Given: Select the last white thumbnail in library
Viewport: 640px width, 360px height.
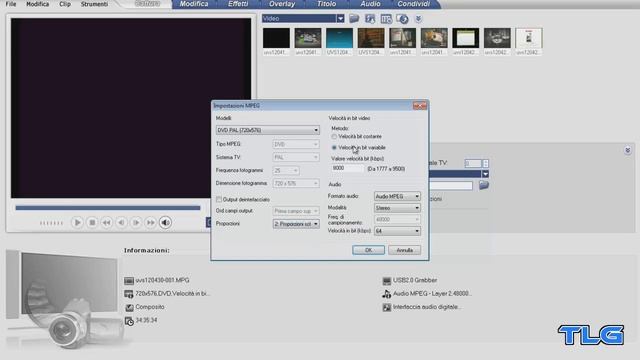Looking at the screenshot, I should [x=529, y=38].
